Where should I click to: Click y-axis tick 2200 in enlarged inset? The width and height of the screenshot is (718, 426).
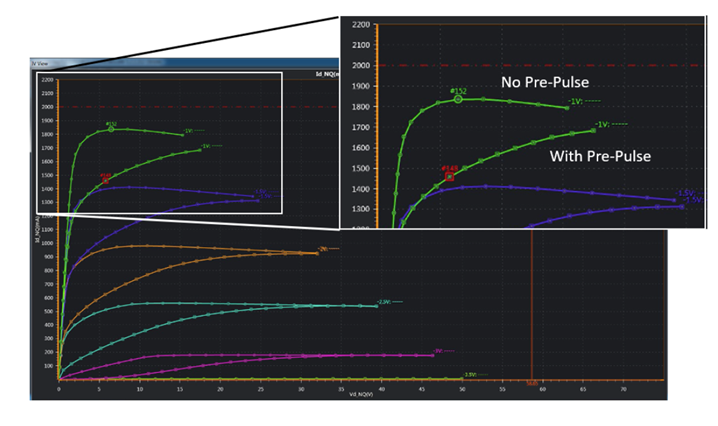[x=361, y=25]
